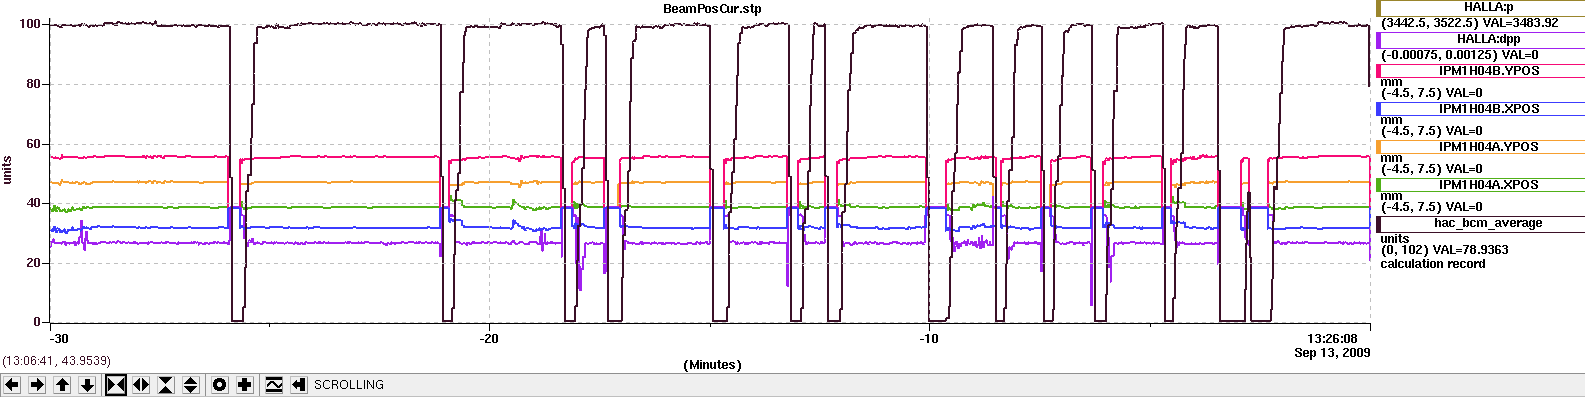Click the IPM1H04B.YPOS pink color marker

click(x=1379, y=71)
